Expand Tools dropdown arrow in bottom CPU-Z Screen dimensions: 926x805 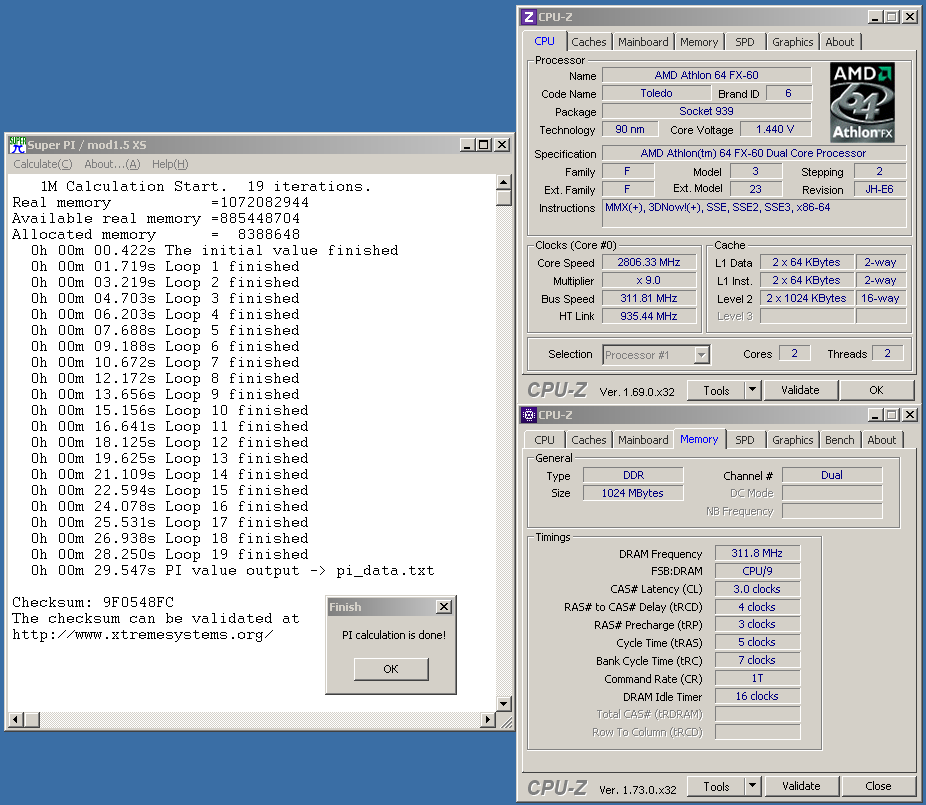coord(753,786)
